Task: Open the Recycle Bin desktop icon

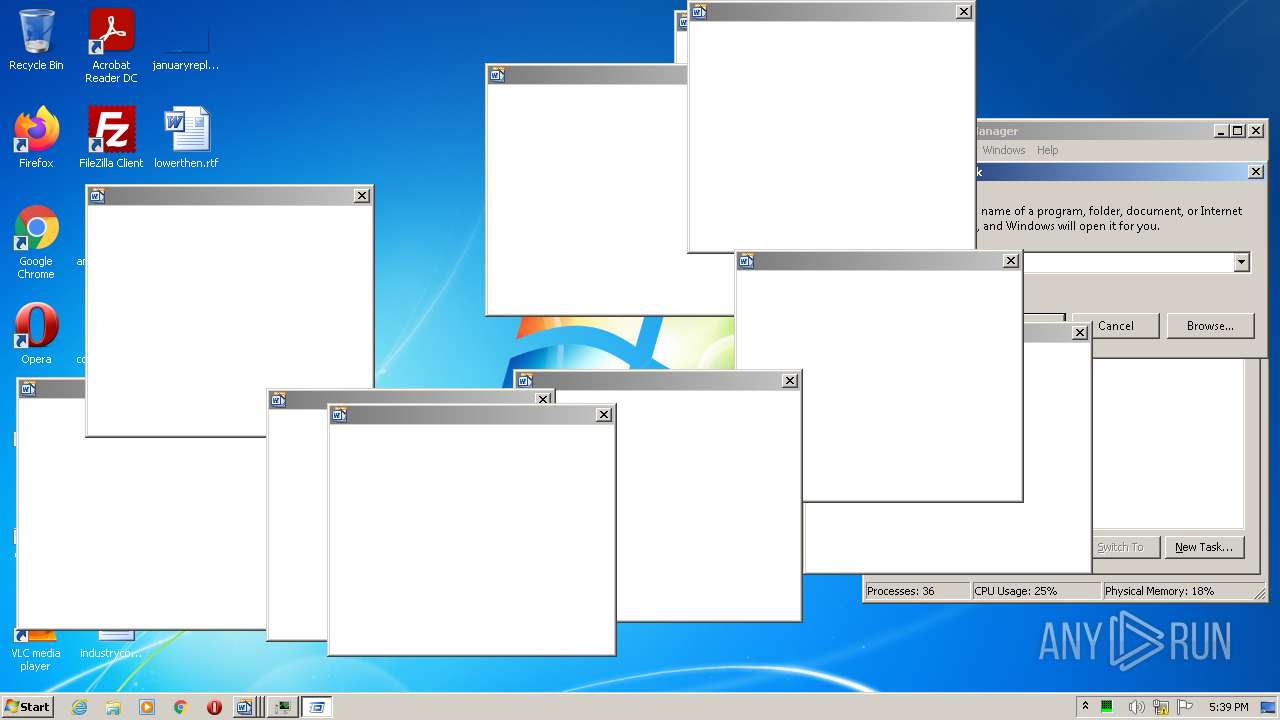Action: click(x=36, y=41)
